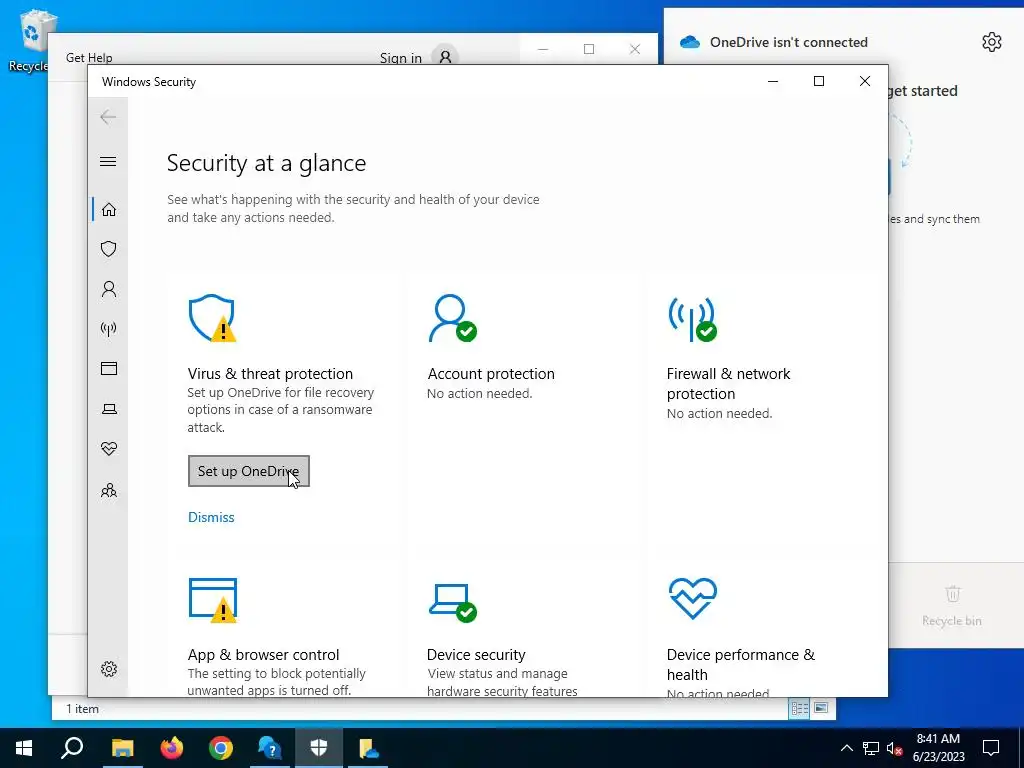Open Firewall & network protection heading
Viewport: 1024px width, 768px height.
coord(728,383)
